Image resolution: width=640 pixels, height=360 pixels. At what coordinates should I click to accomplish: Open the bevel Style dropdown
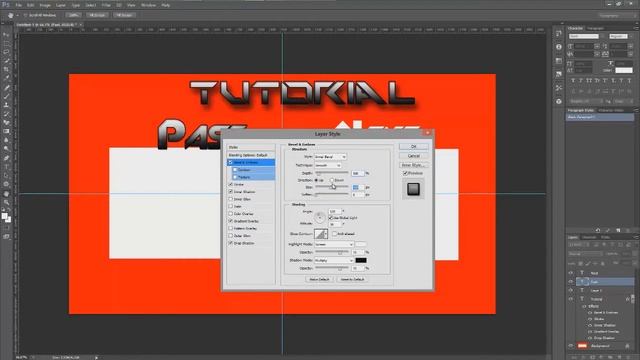pos(330,157)
